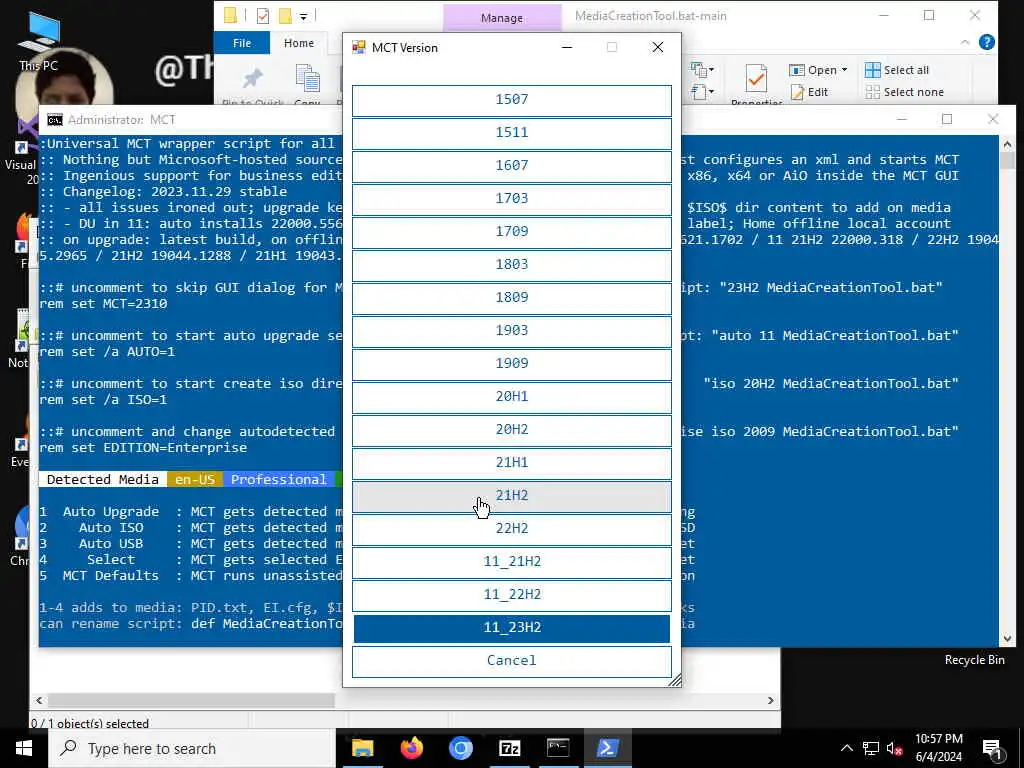
Task: Click the Copy icon in ribbon
Action: pos(308,78)
